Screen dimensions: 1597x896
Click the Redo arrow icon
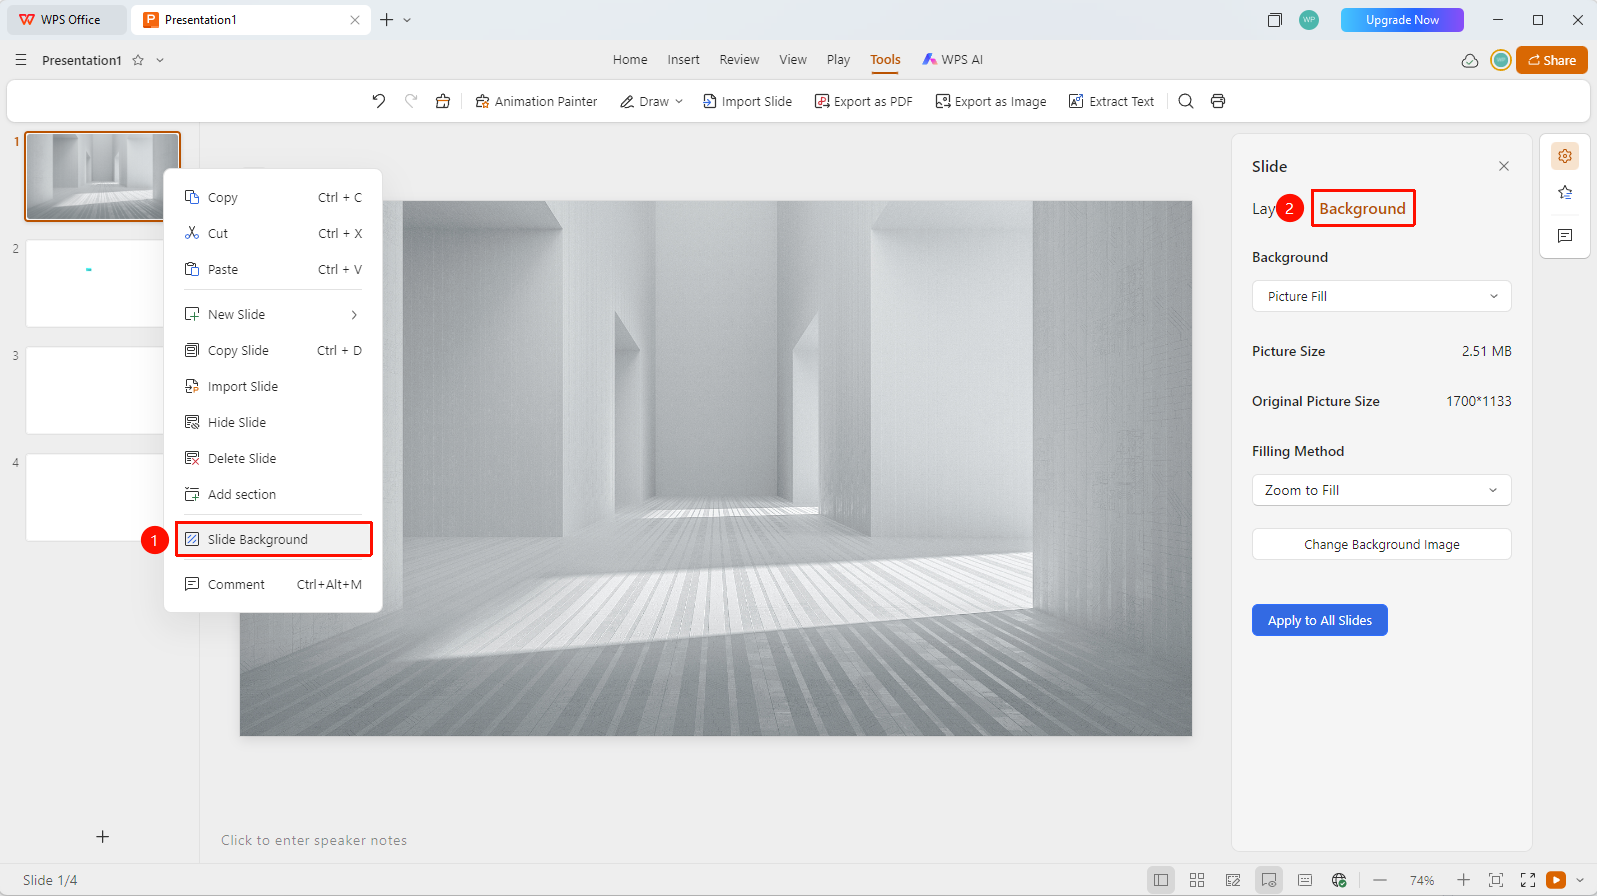411,101
